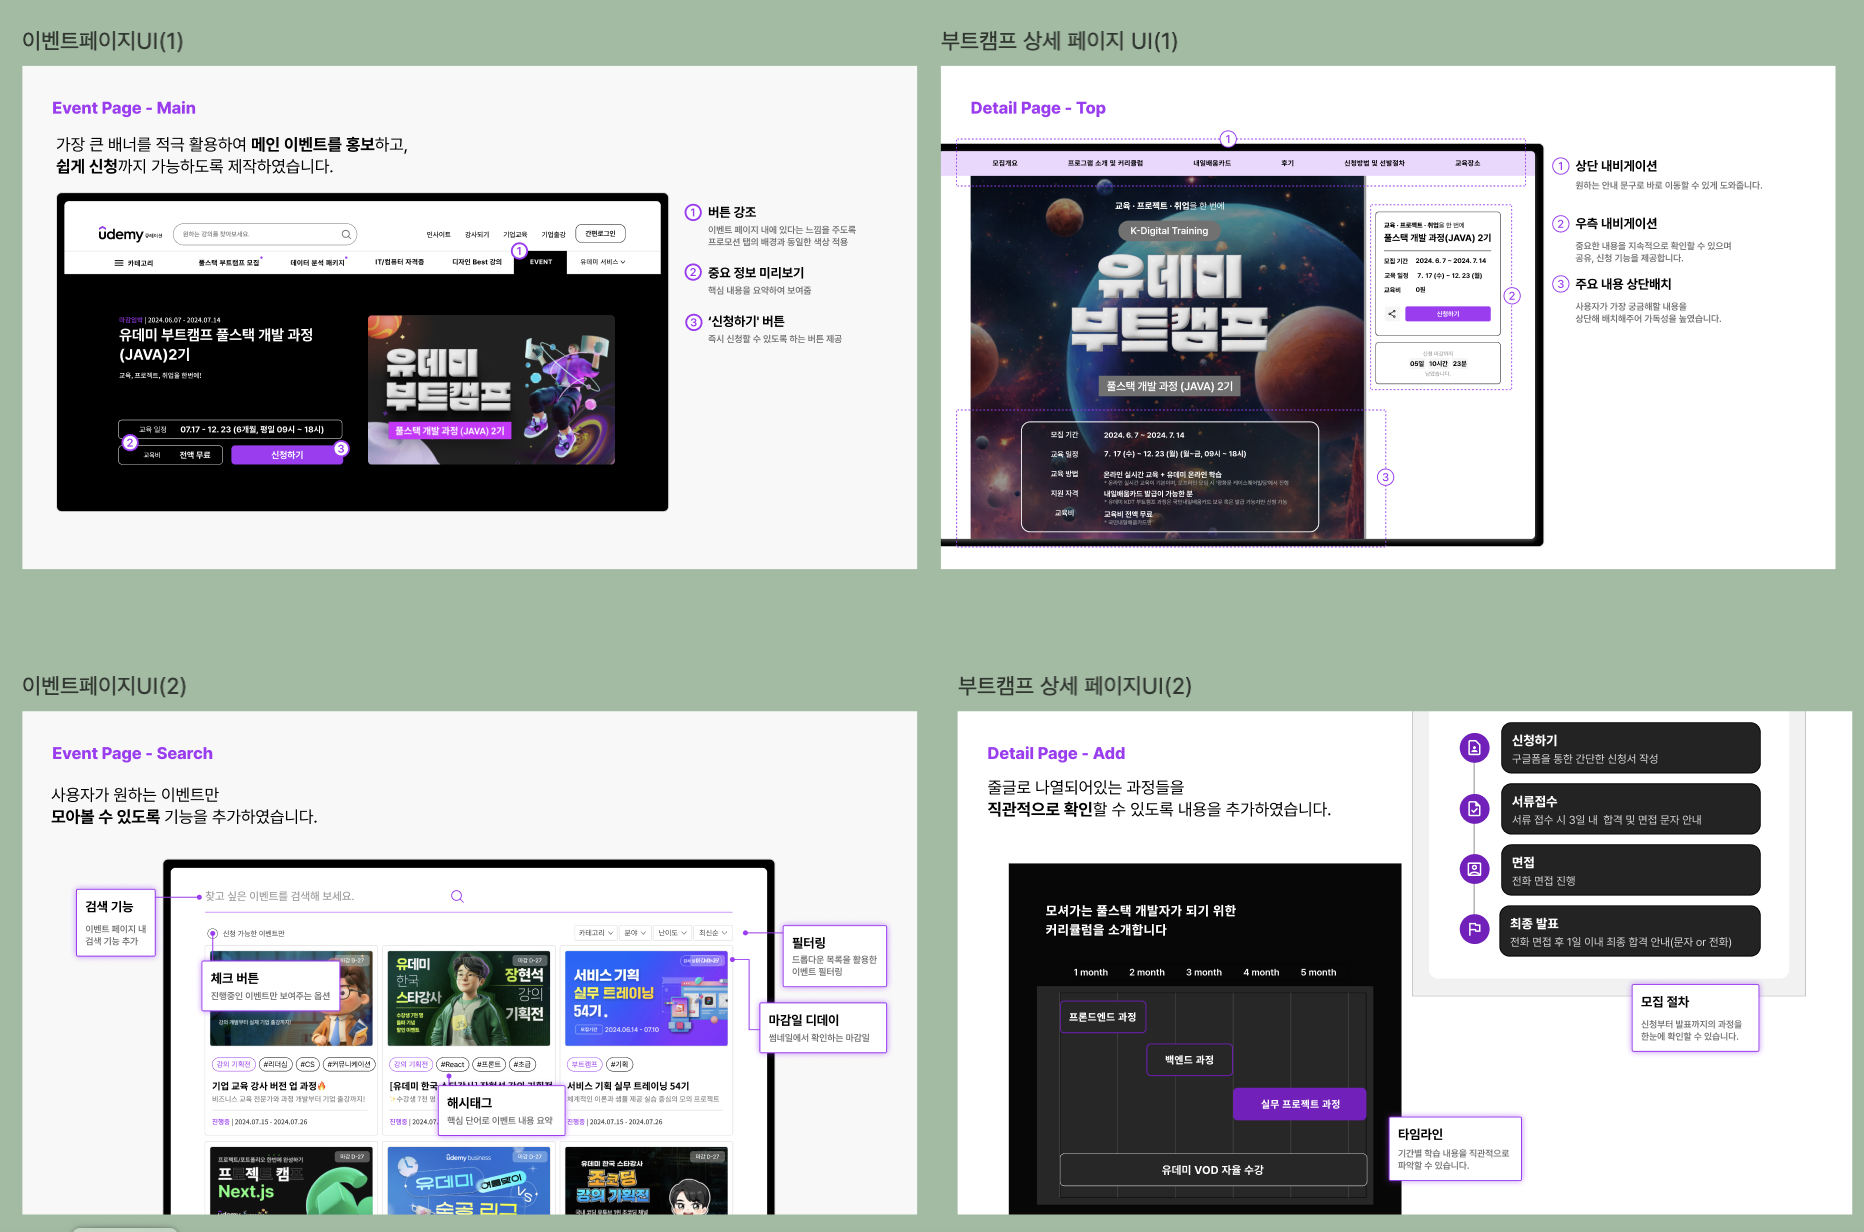Click the #프론트 hashtag chip
1864x1232 pixels.
click(x=489, y=1064)
